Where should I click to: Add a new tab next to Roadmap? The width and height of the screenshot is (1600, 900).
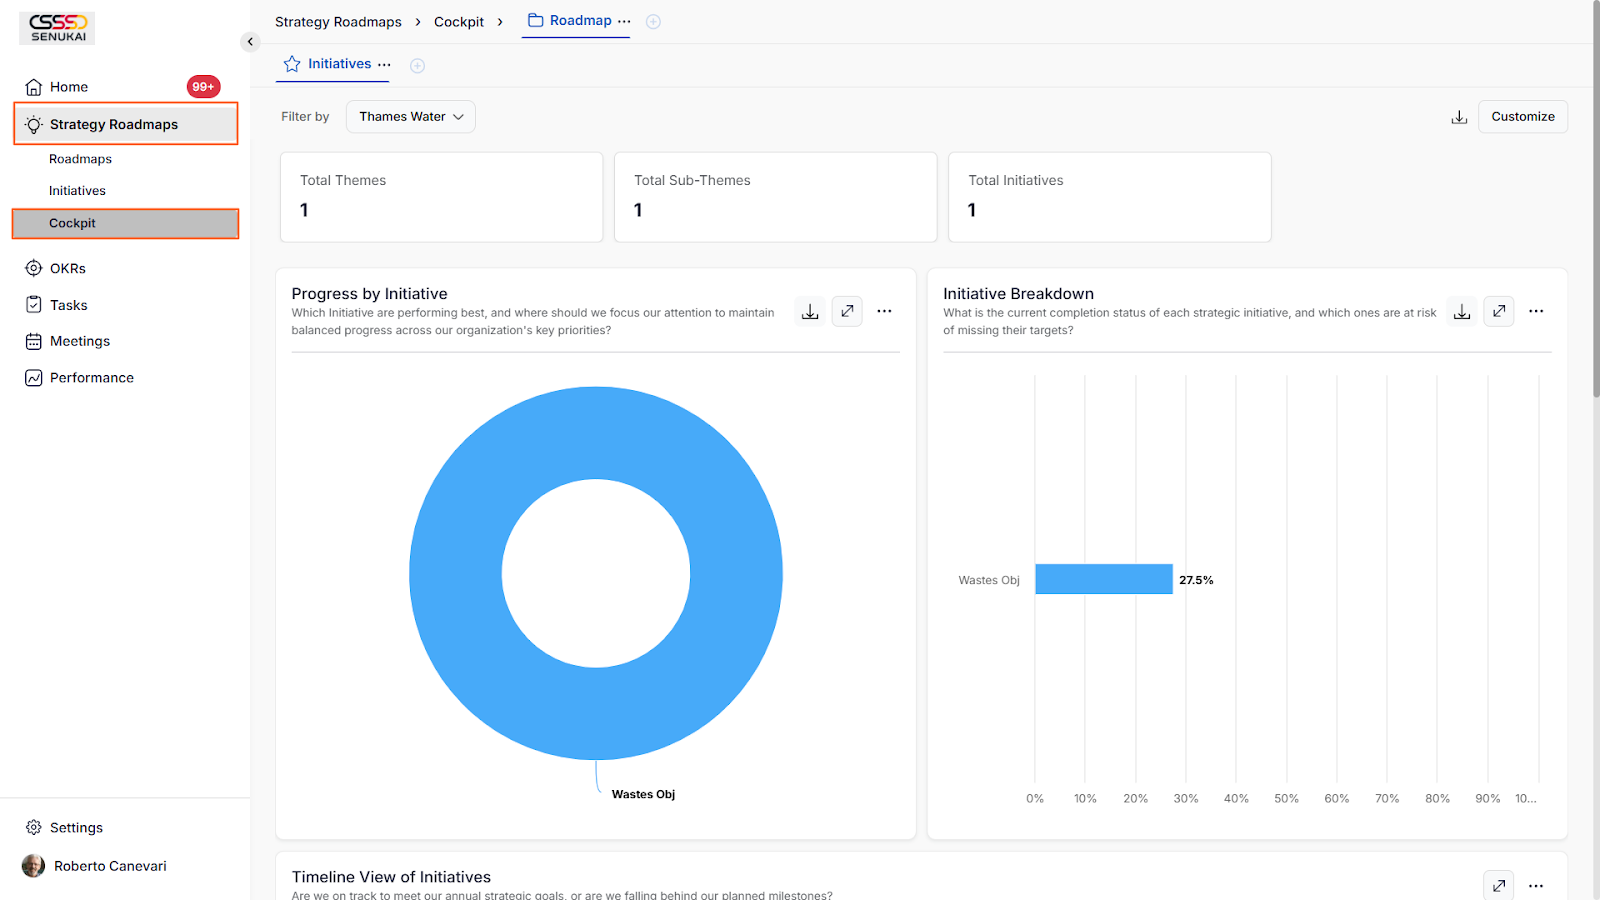[653, 22]
